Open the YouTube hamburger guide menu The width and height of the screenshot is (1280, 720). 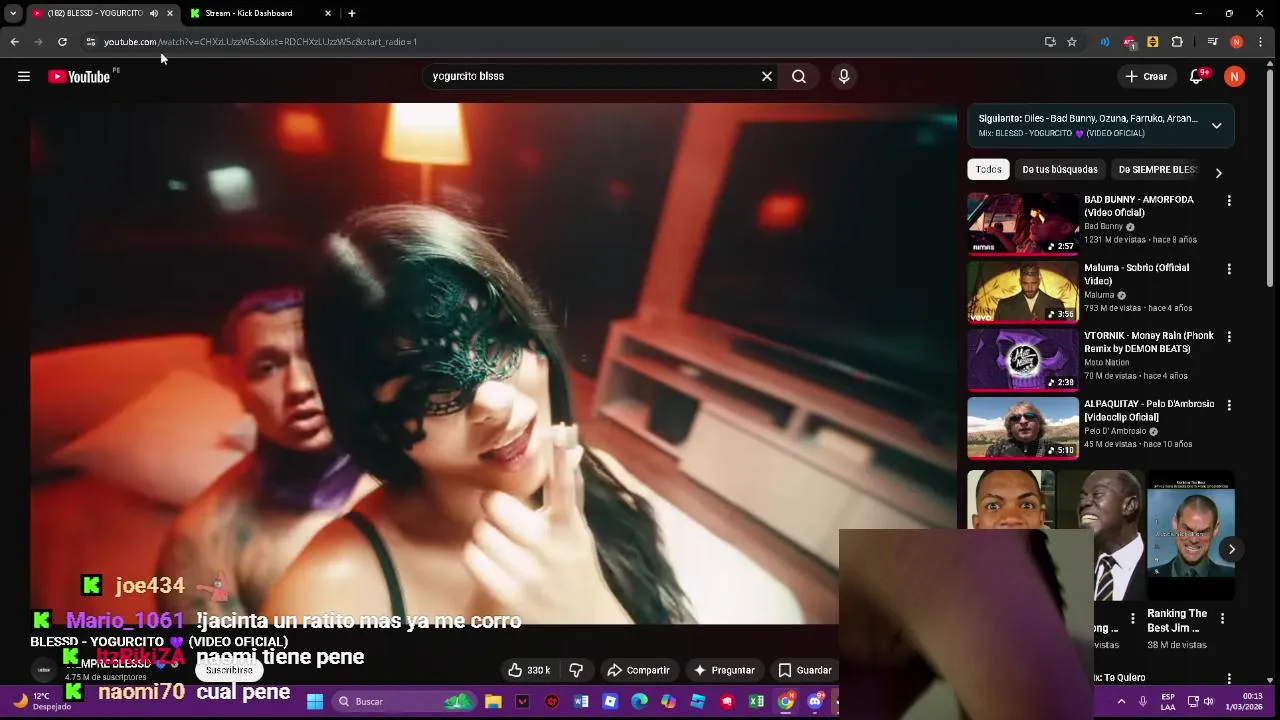(24, 76)
